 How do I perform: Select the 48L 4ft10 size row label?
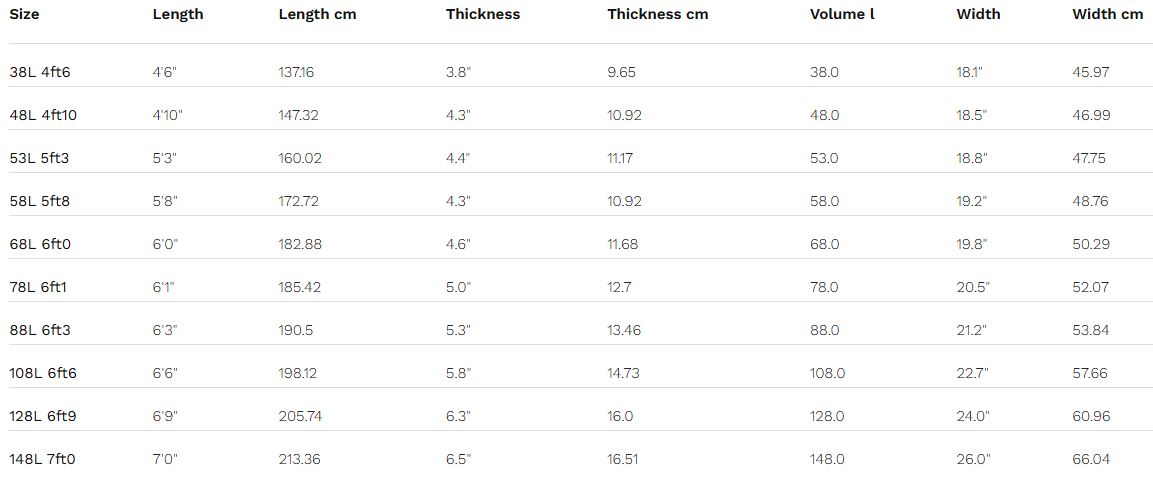[x=43, y=115]
